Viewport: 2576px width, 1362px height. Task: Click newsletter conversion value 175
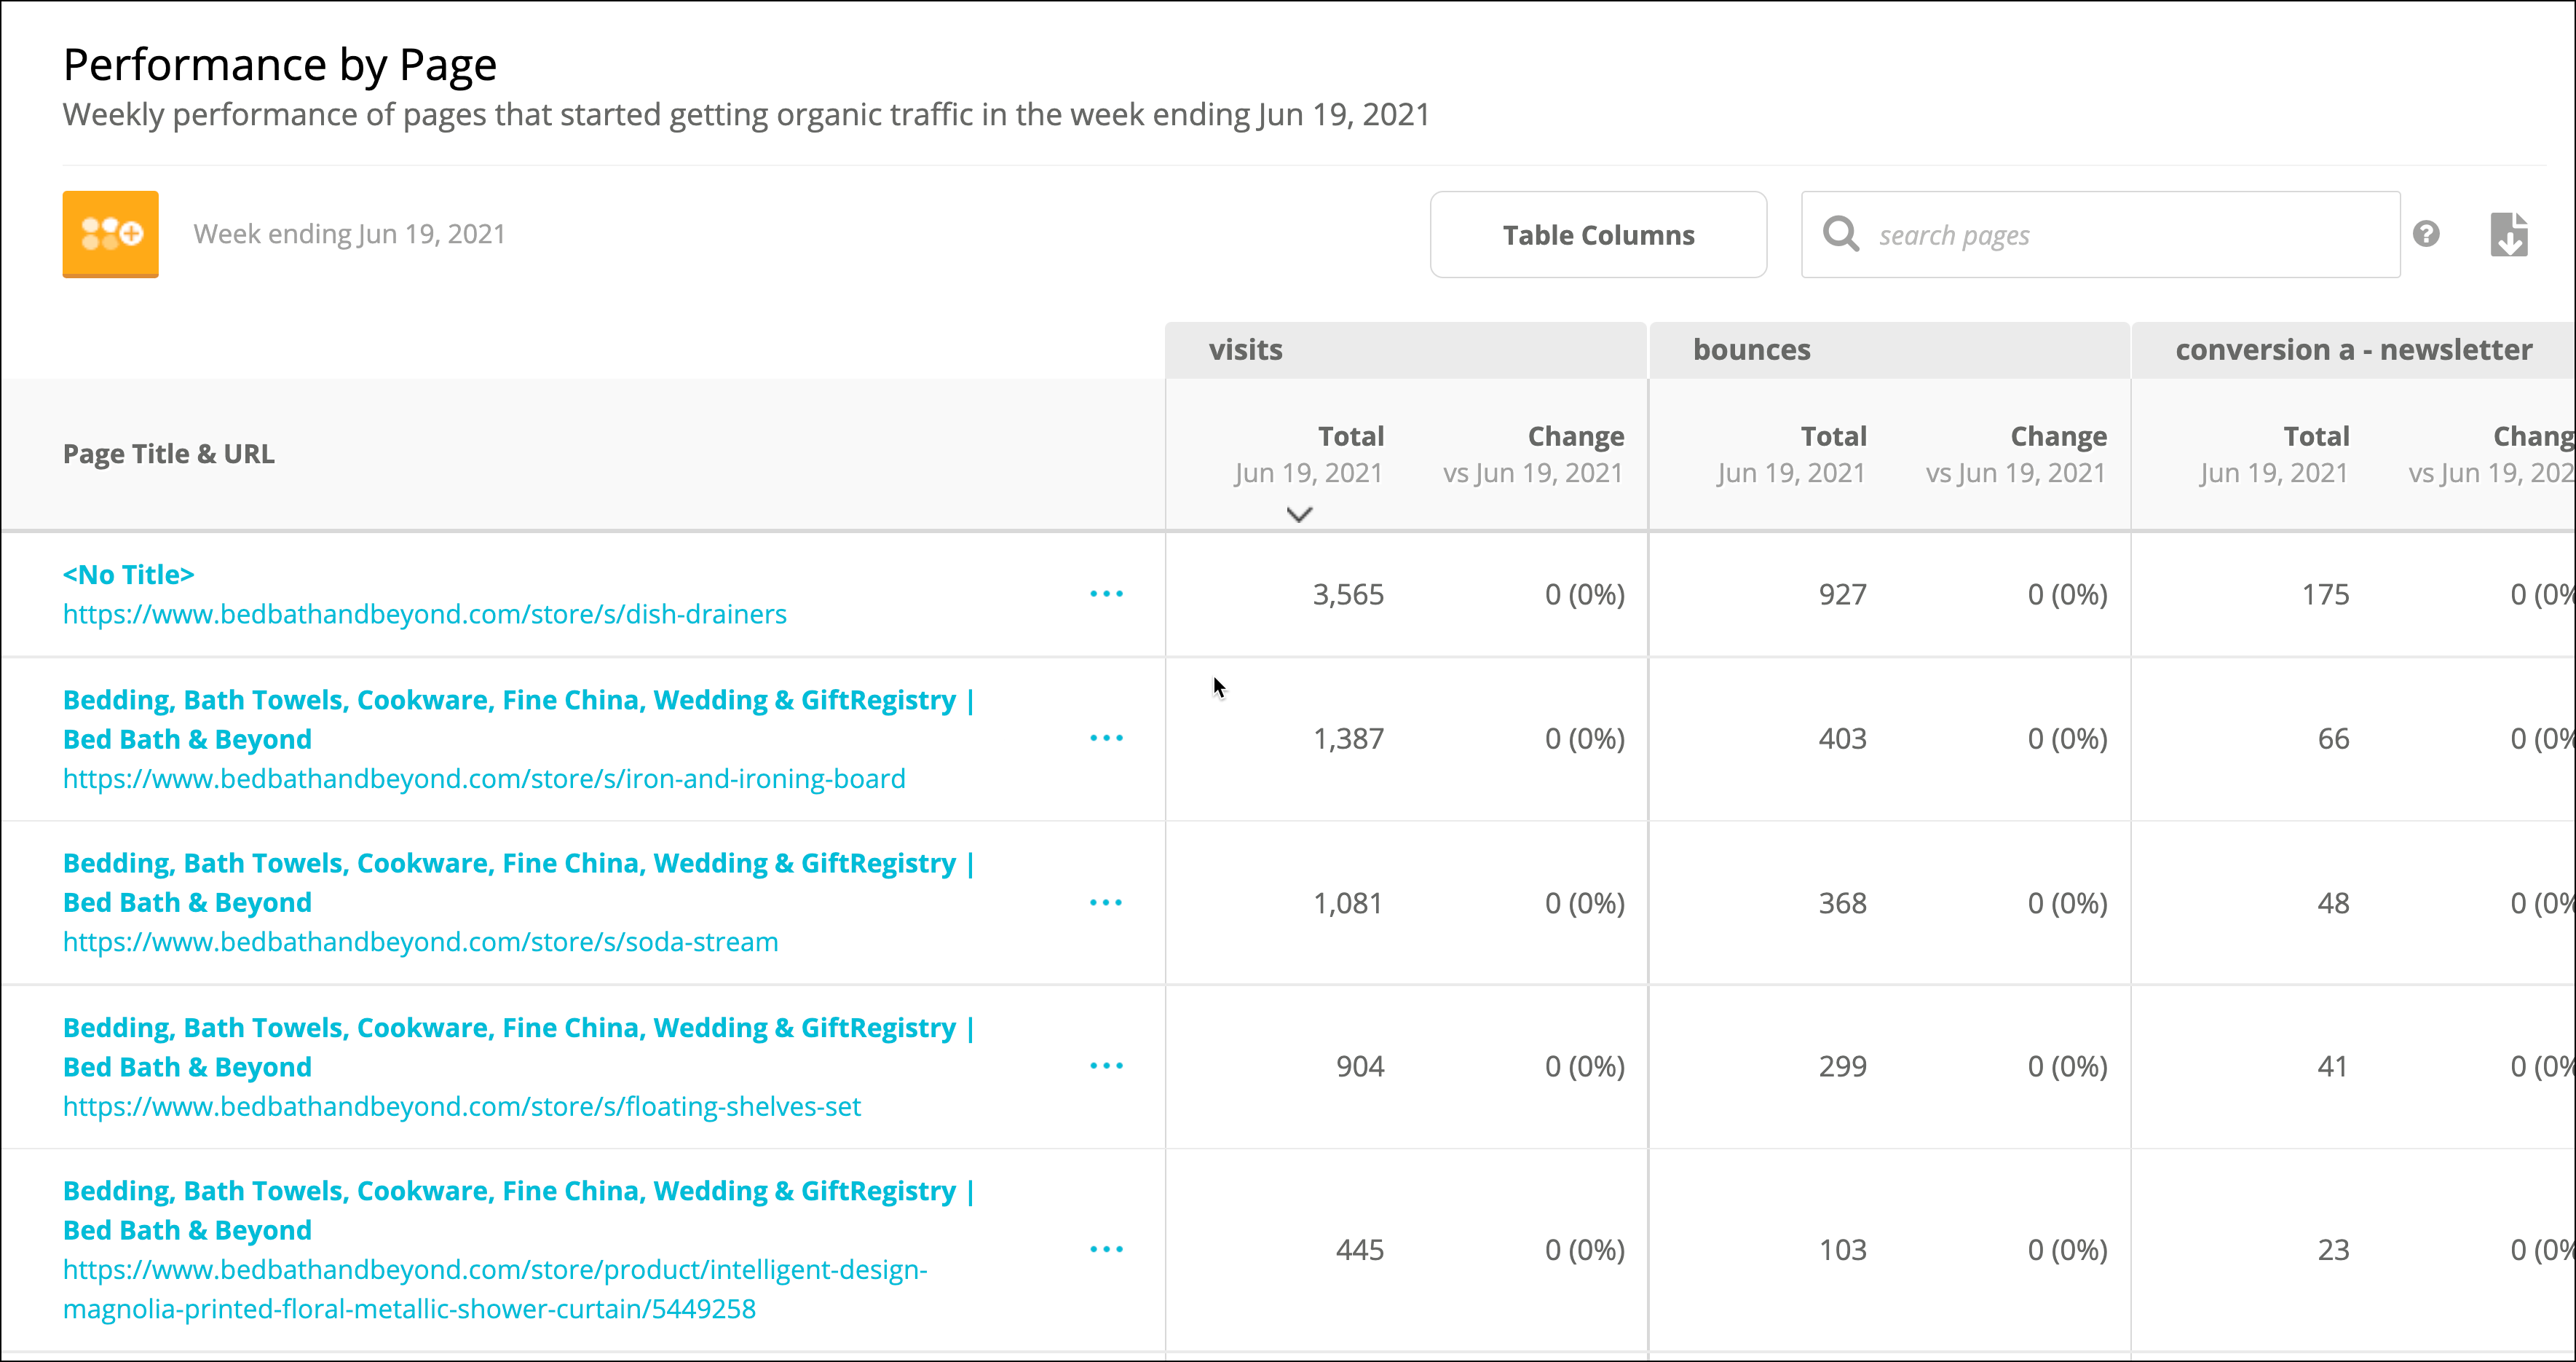(x=2325, y=594)
